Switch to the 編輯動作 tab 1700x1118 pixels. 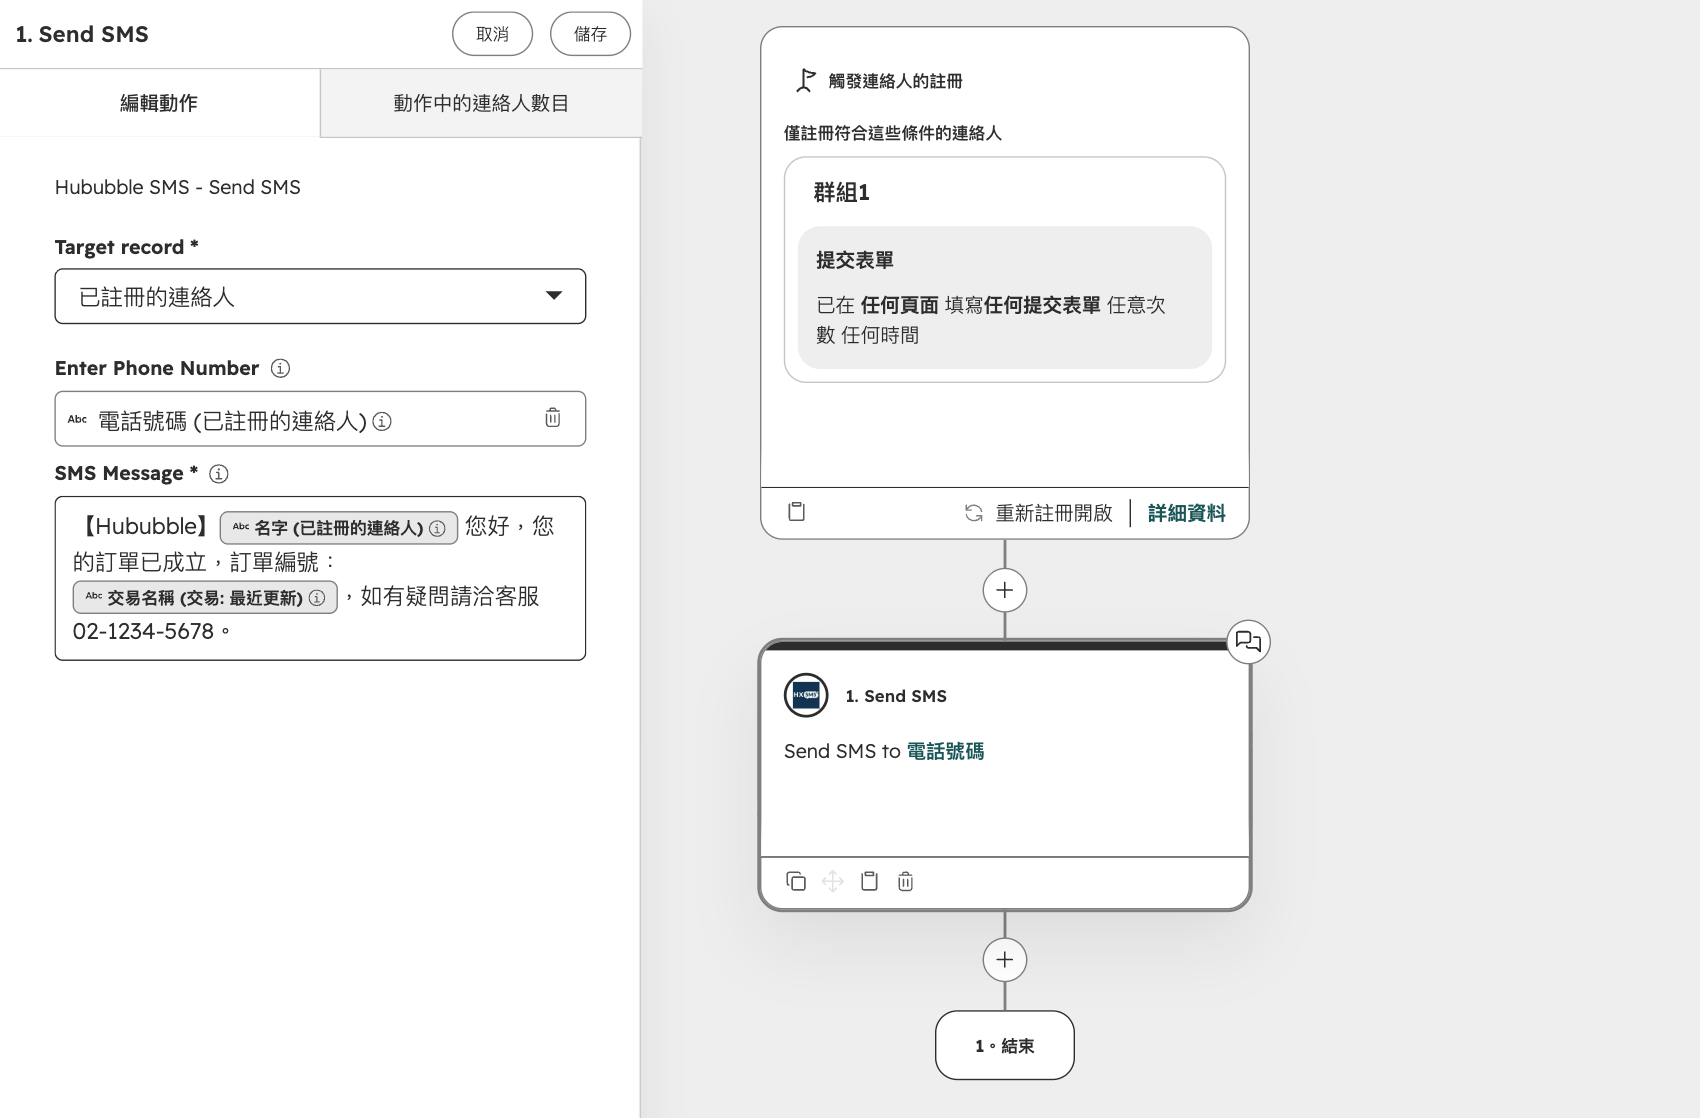point(159,103)
